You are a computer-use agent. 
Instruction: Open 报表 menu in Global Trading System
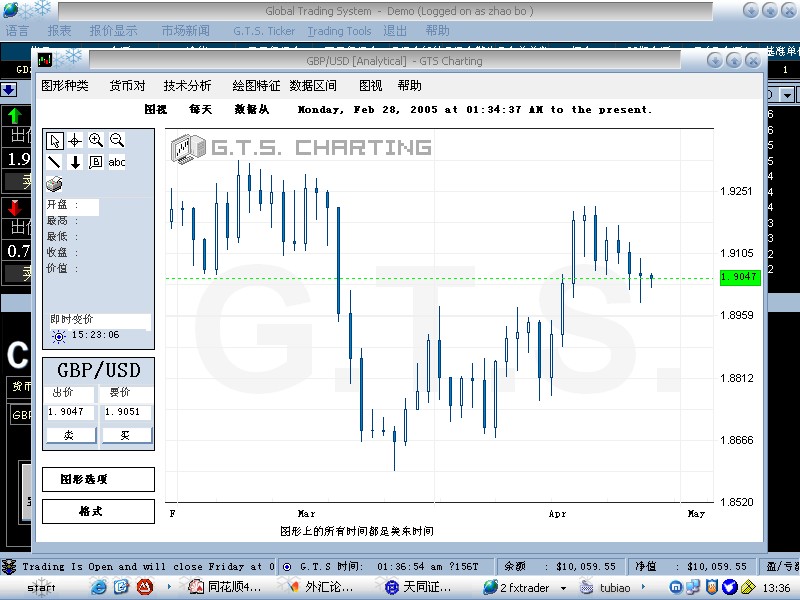point(59,31)
